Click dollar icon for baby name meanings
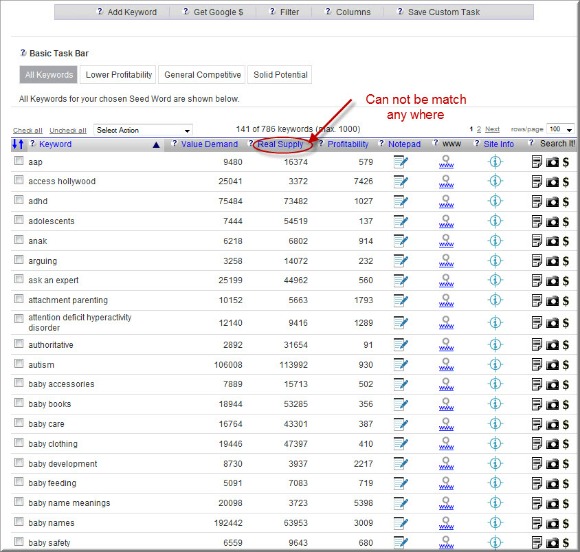 pos(566,504)
